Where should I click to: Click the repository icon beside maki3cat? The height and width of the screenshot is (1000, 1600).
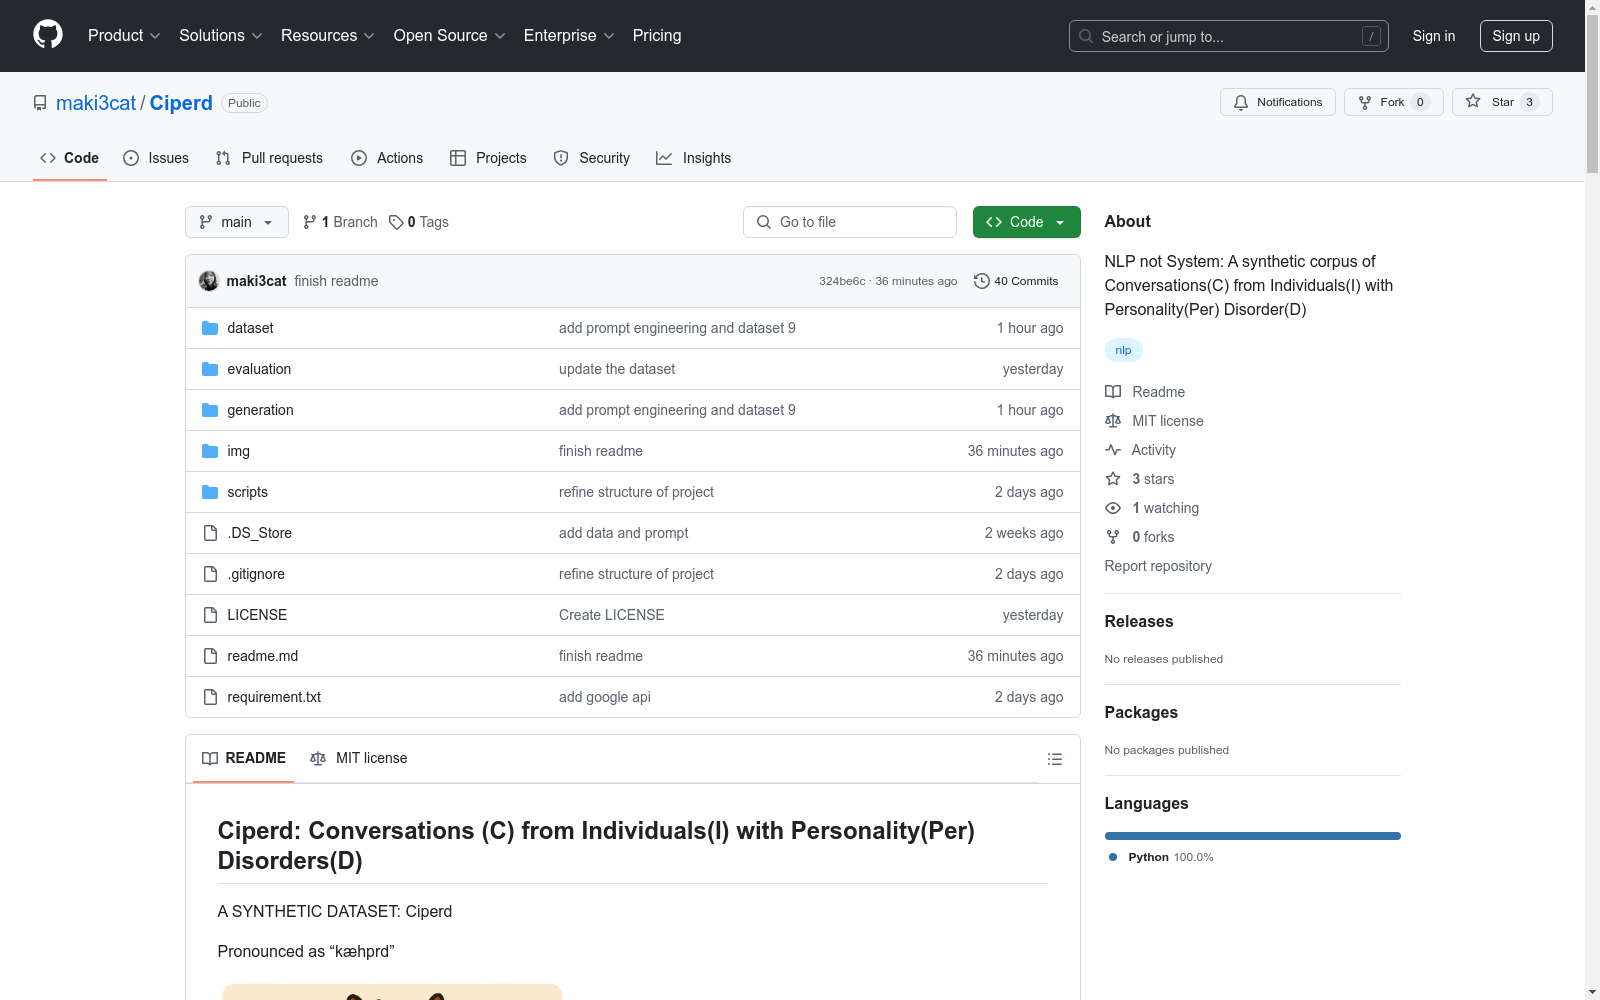[40, 103]
